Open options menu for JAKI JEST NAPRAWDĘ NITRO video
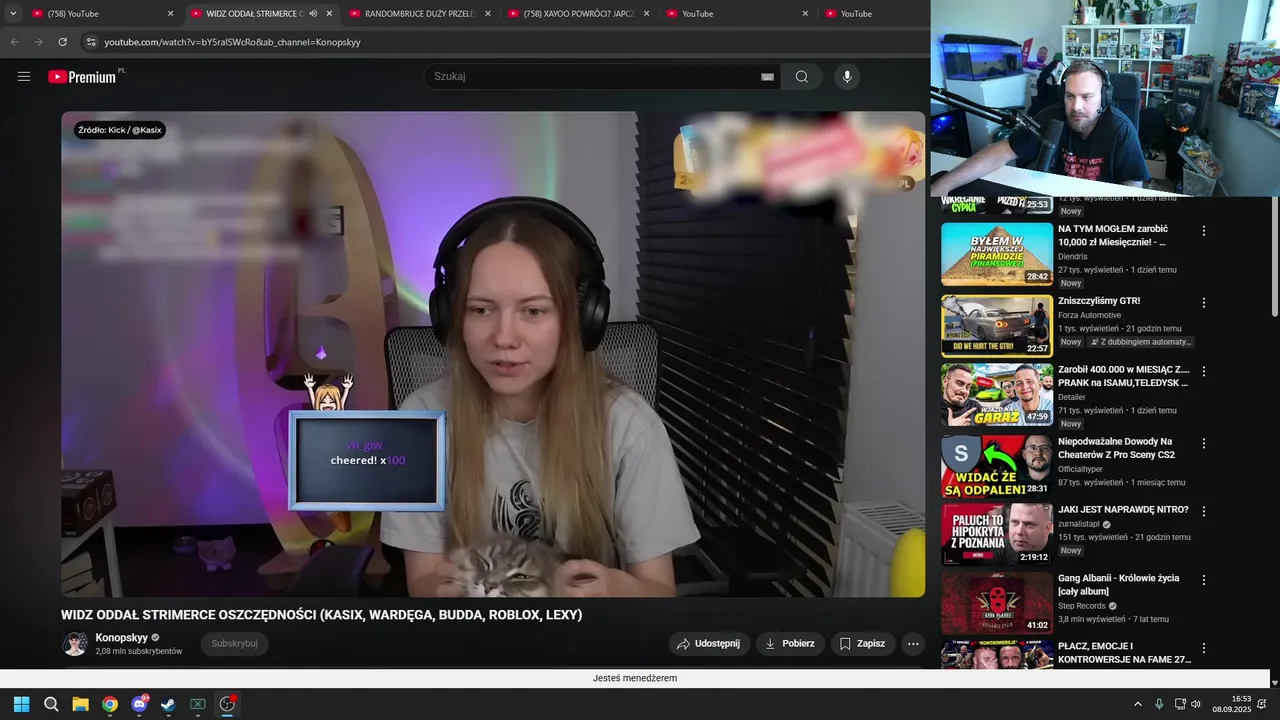1280x720 pixels. (x=1204, y=511)
